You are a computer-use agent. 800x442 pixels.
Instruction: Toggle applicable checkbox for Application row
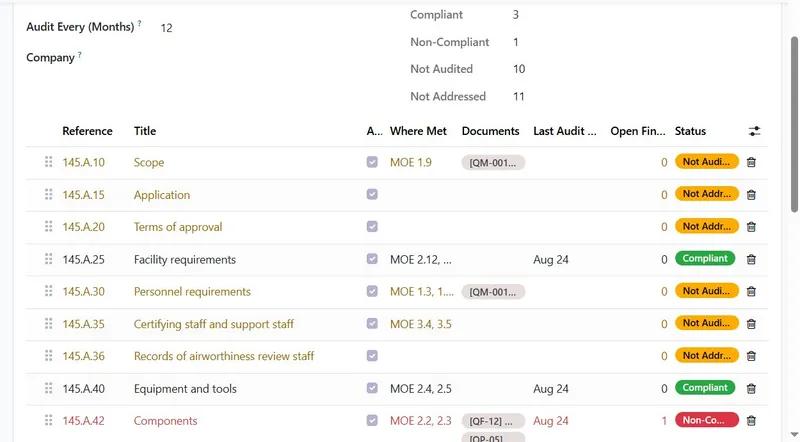tap(372, 194)
